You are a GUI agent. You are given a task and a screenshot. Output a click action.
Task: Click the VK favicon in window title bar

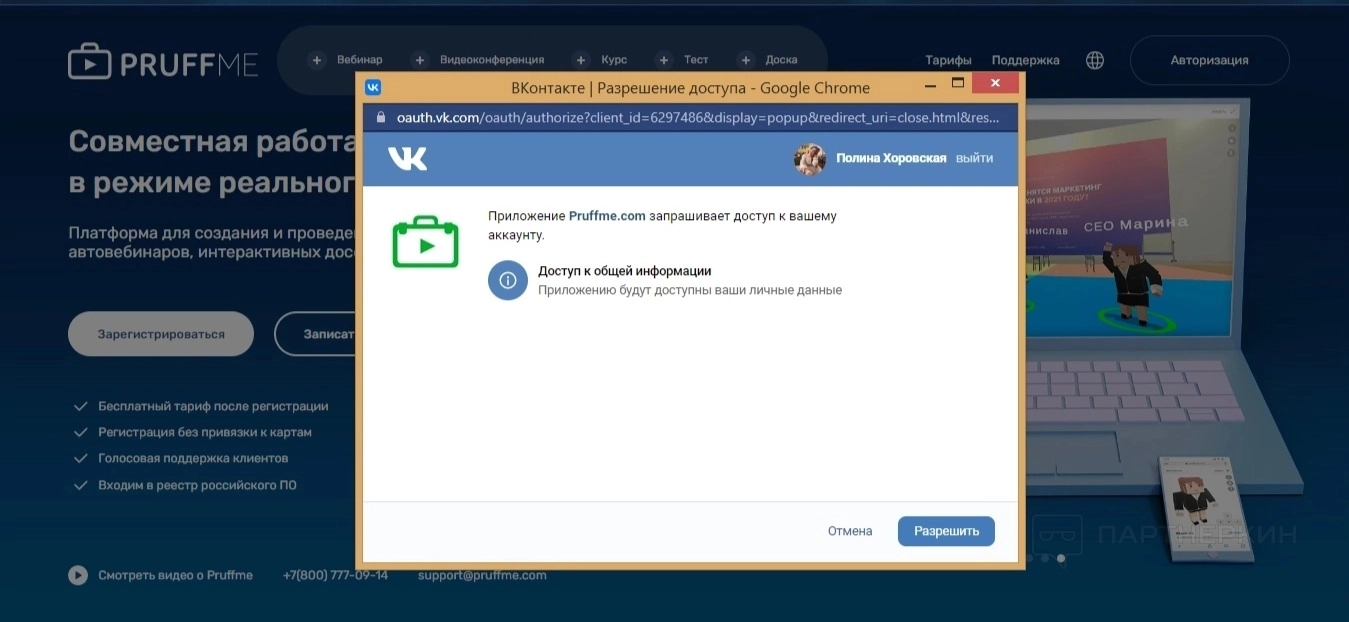click(373, 87)
